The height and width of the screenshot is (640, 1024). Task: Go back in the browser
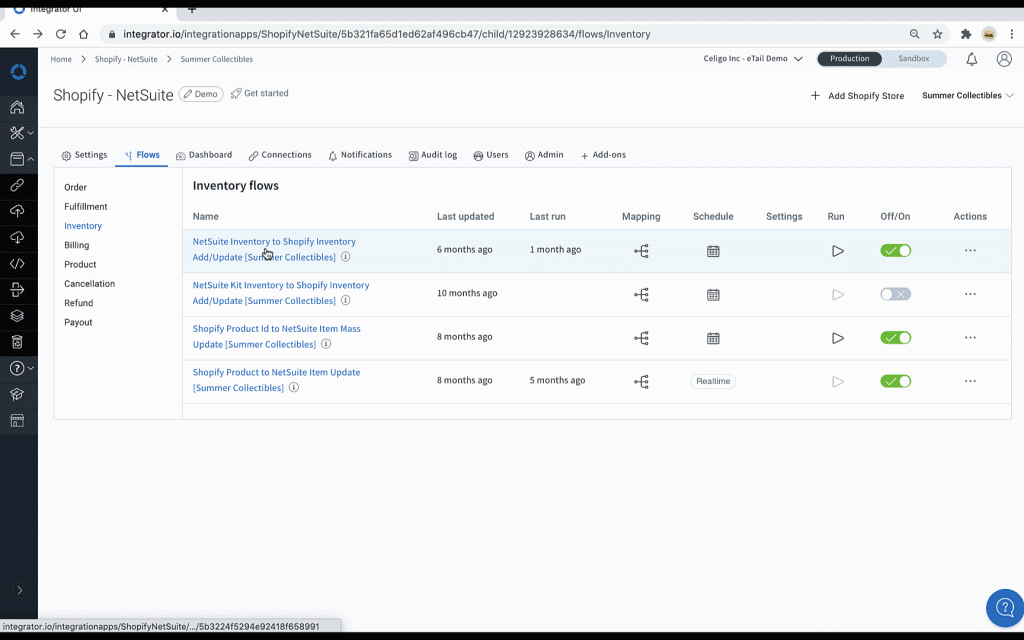[15, 34]
